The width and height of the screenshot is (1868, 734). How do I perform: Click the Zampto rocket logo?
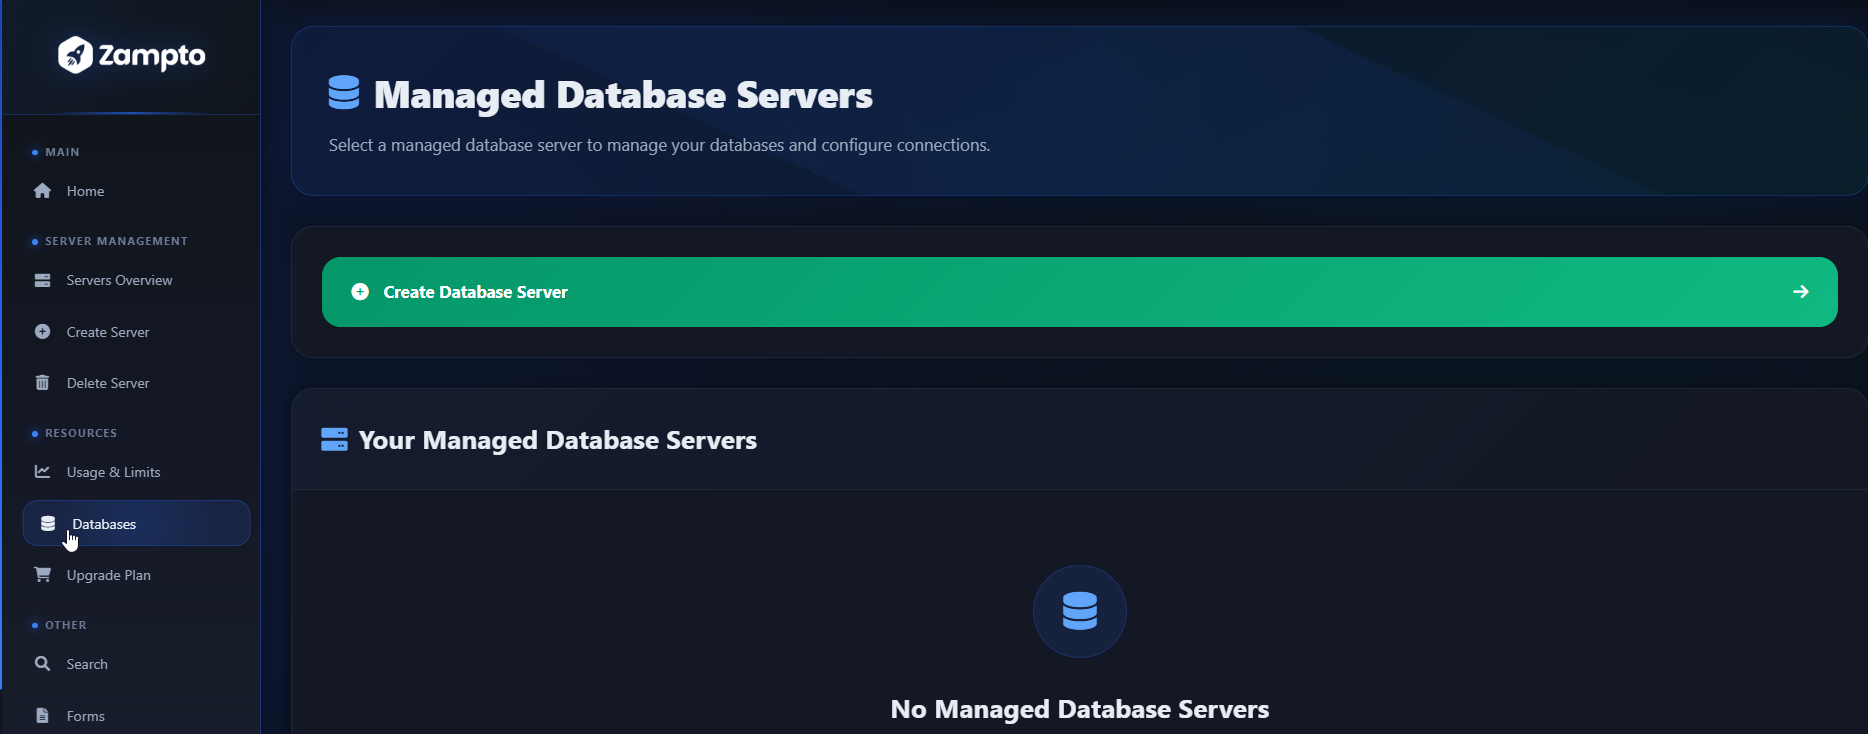pyautogui.click(x=76, y=55)
